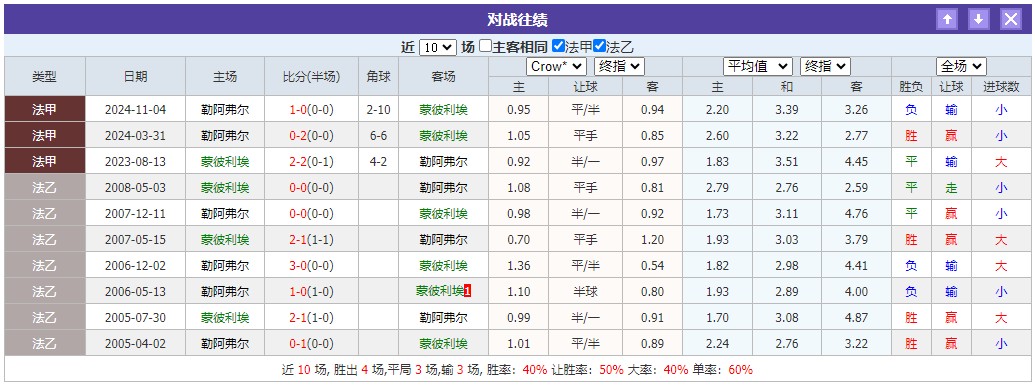Open the match count dropdown showing 10
Viewport: 1035px width, 385px height.
(x=438, y=47)
